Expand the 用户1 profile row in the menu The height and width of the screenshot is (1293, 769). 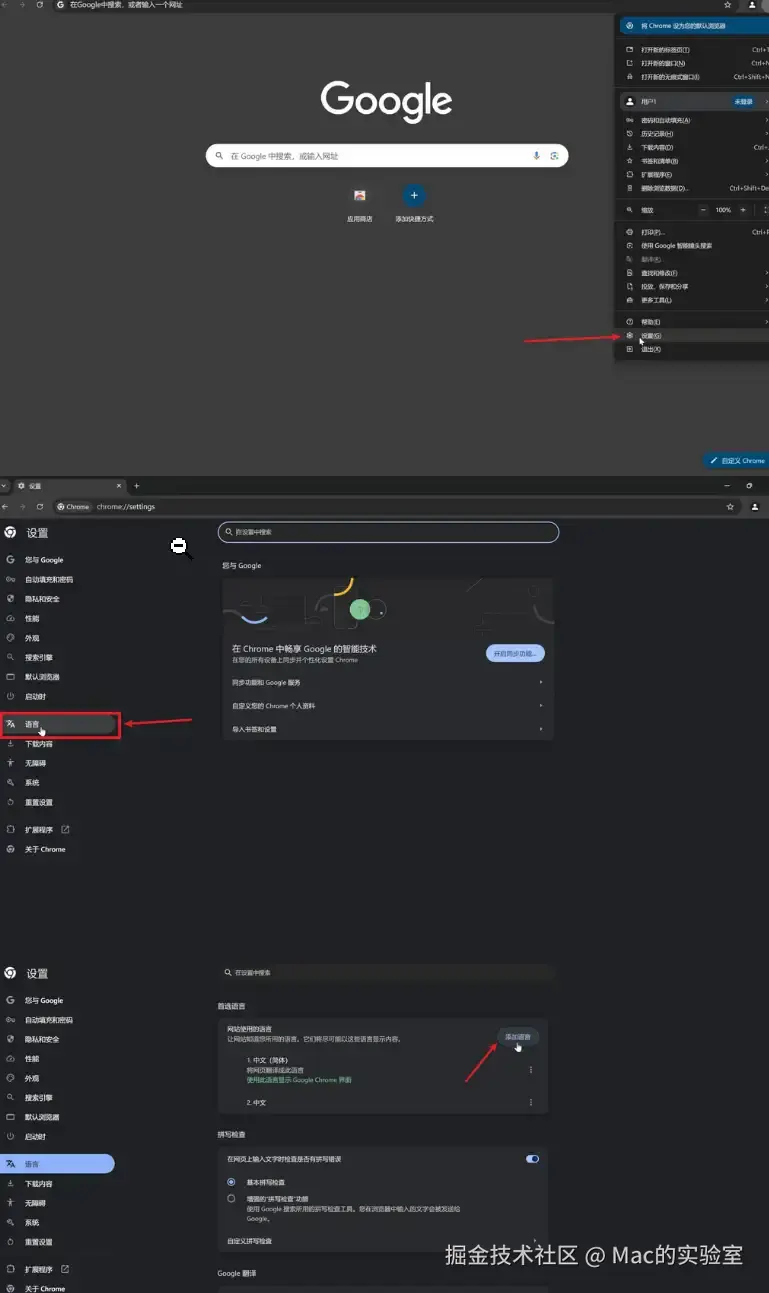(x=694, y=102)
